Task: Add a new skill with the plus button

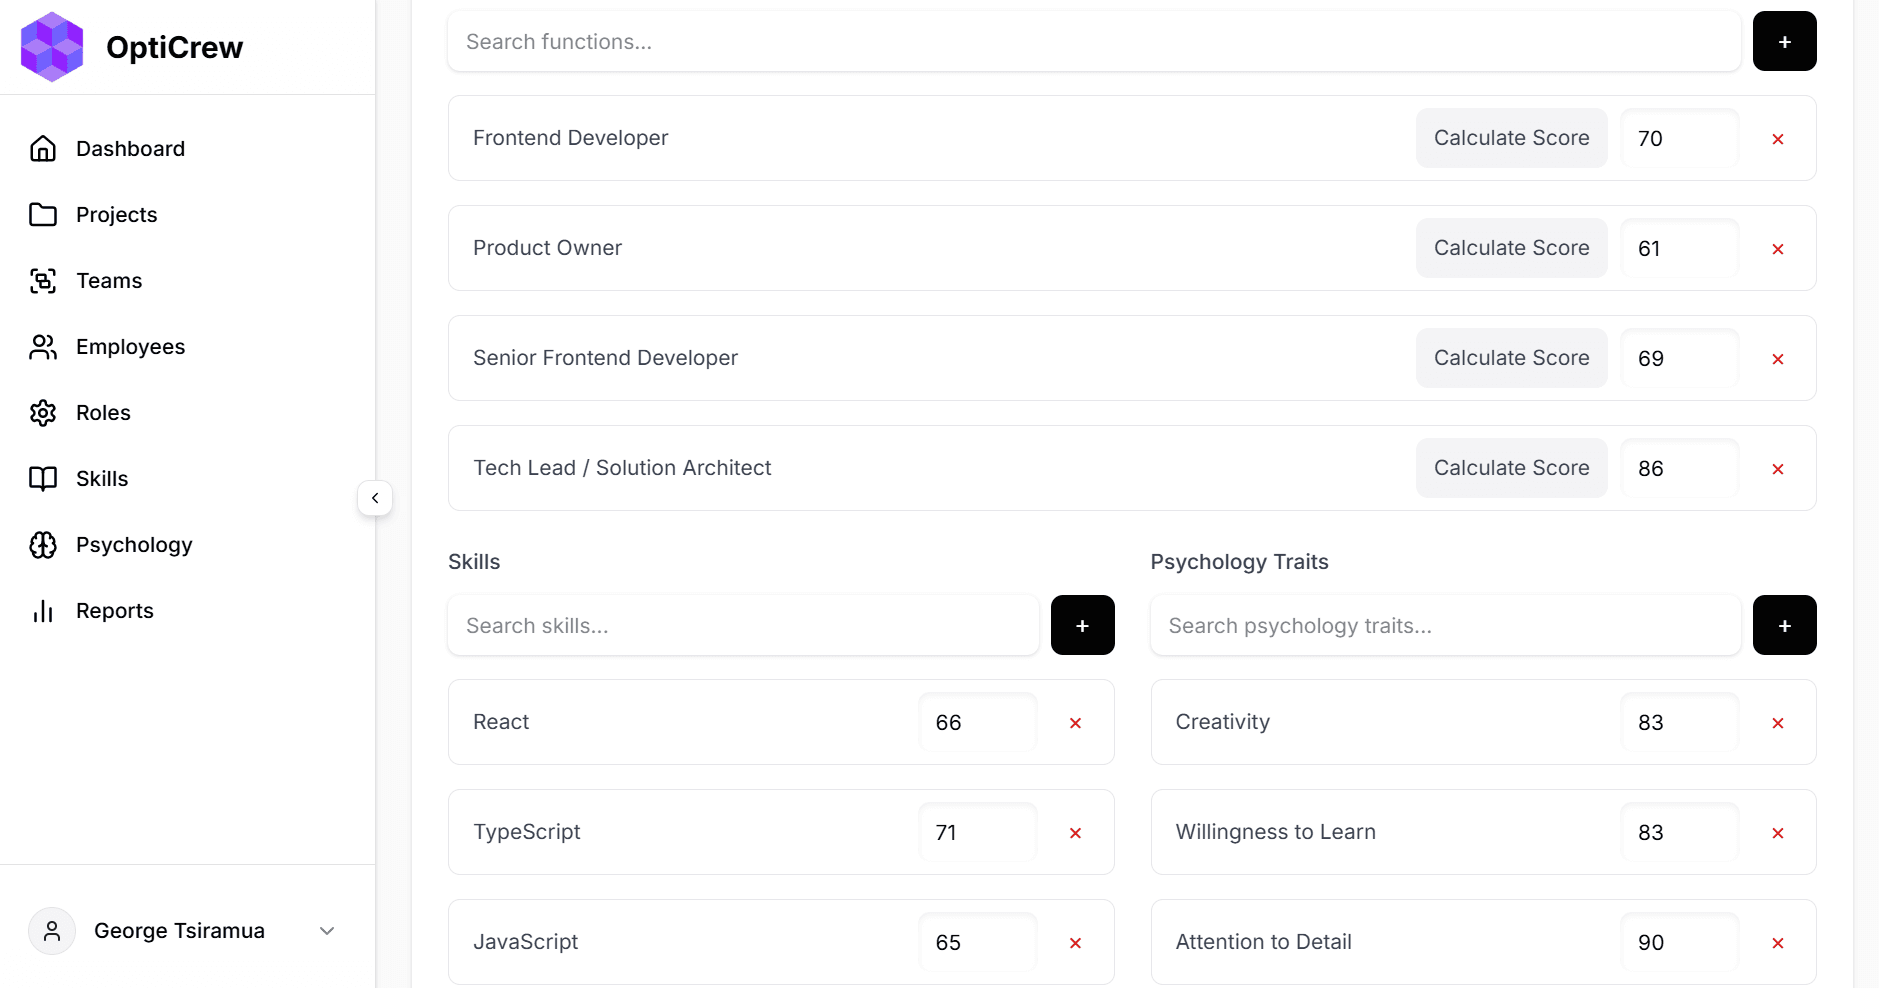Action: pyautogui.click(x=1083, y=625)
